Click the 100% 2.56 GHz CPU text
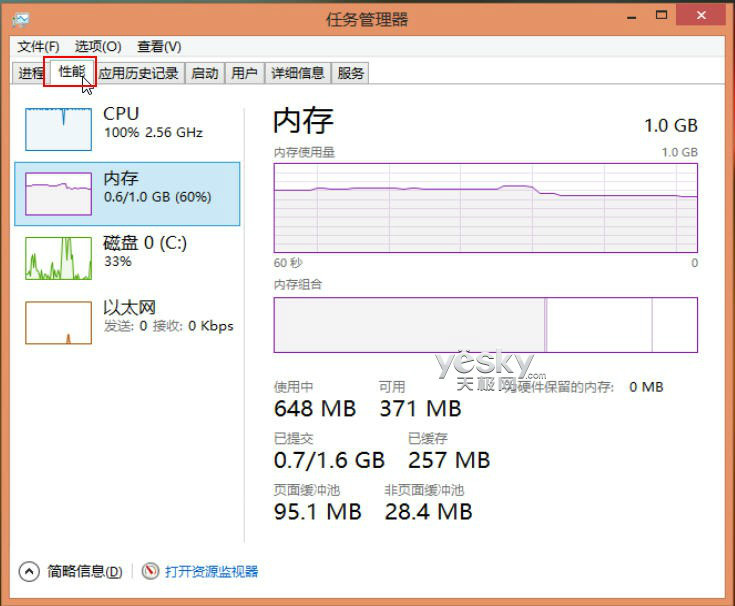This screenshot has height=606, width=735. [x=153, y=133]
